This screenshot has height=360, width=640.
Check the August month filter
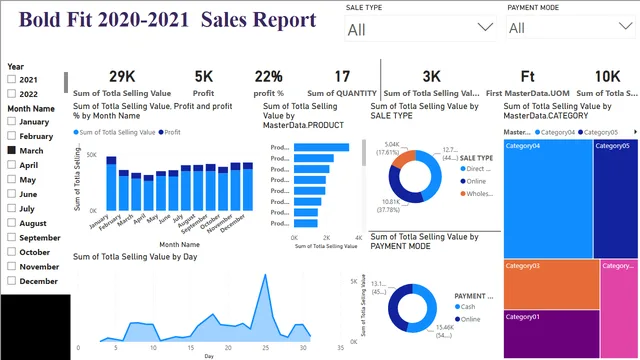pyautogui.click(x=11, y=222)
